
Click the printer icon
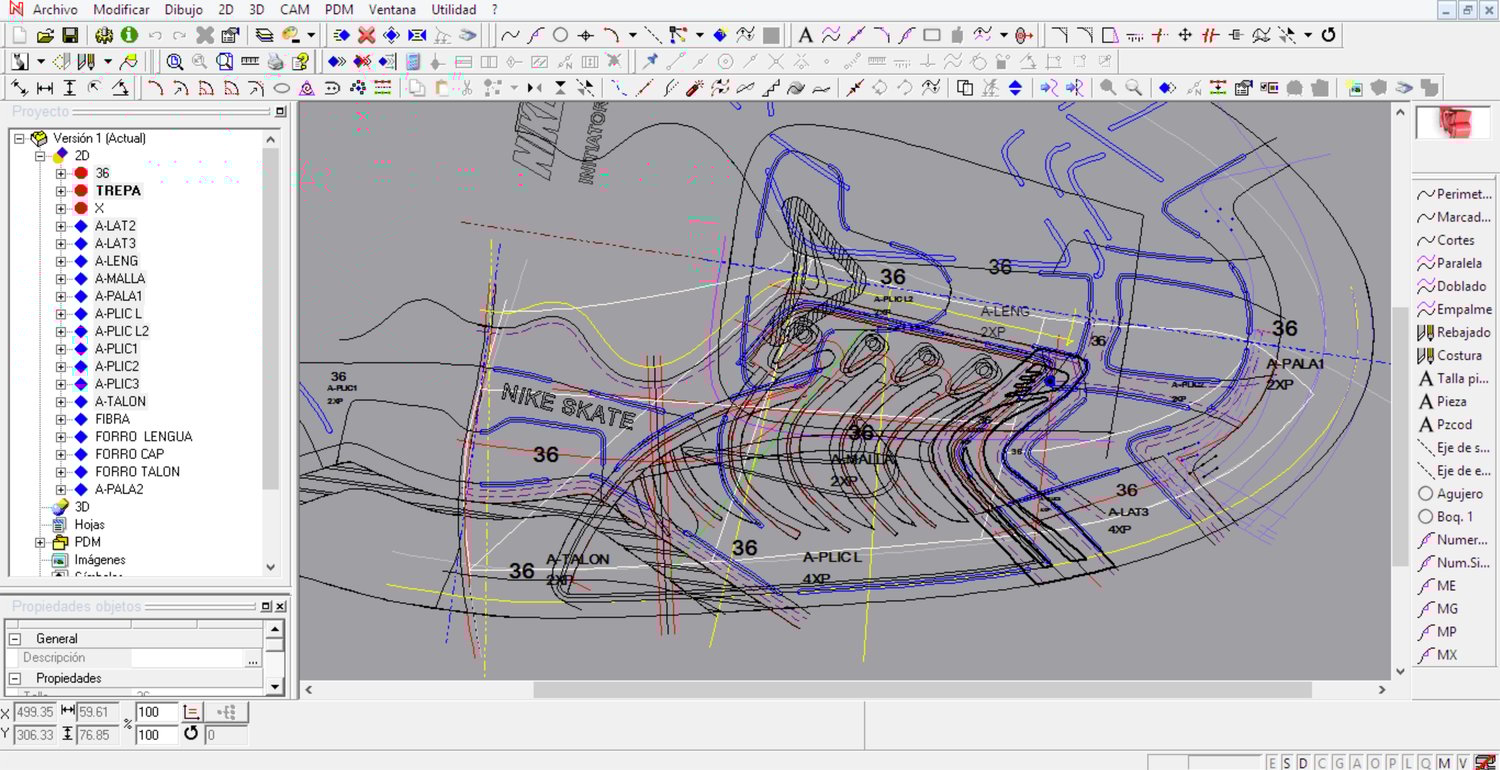click(275, 62)
